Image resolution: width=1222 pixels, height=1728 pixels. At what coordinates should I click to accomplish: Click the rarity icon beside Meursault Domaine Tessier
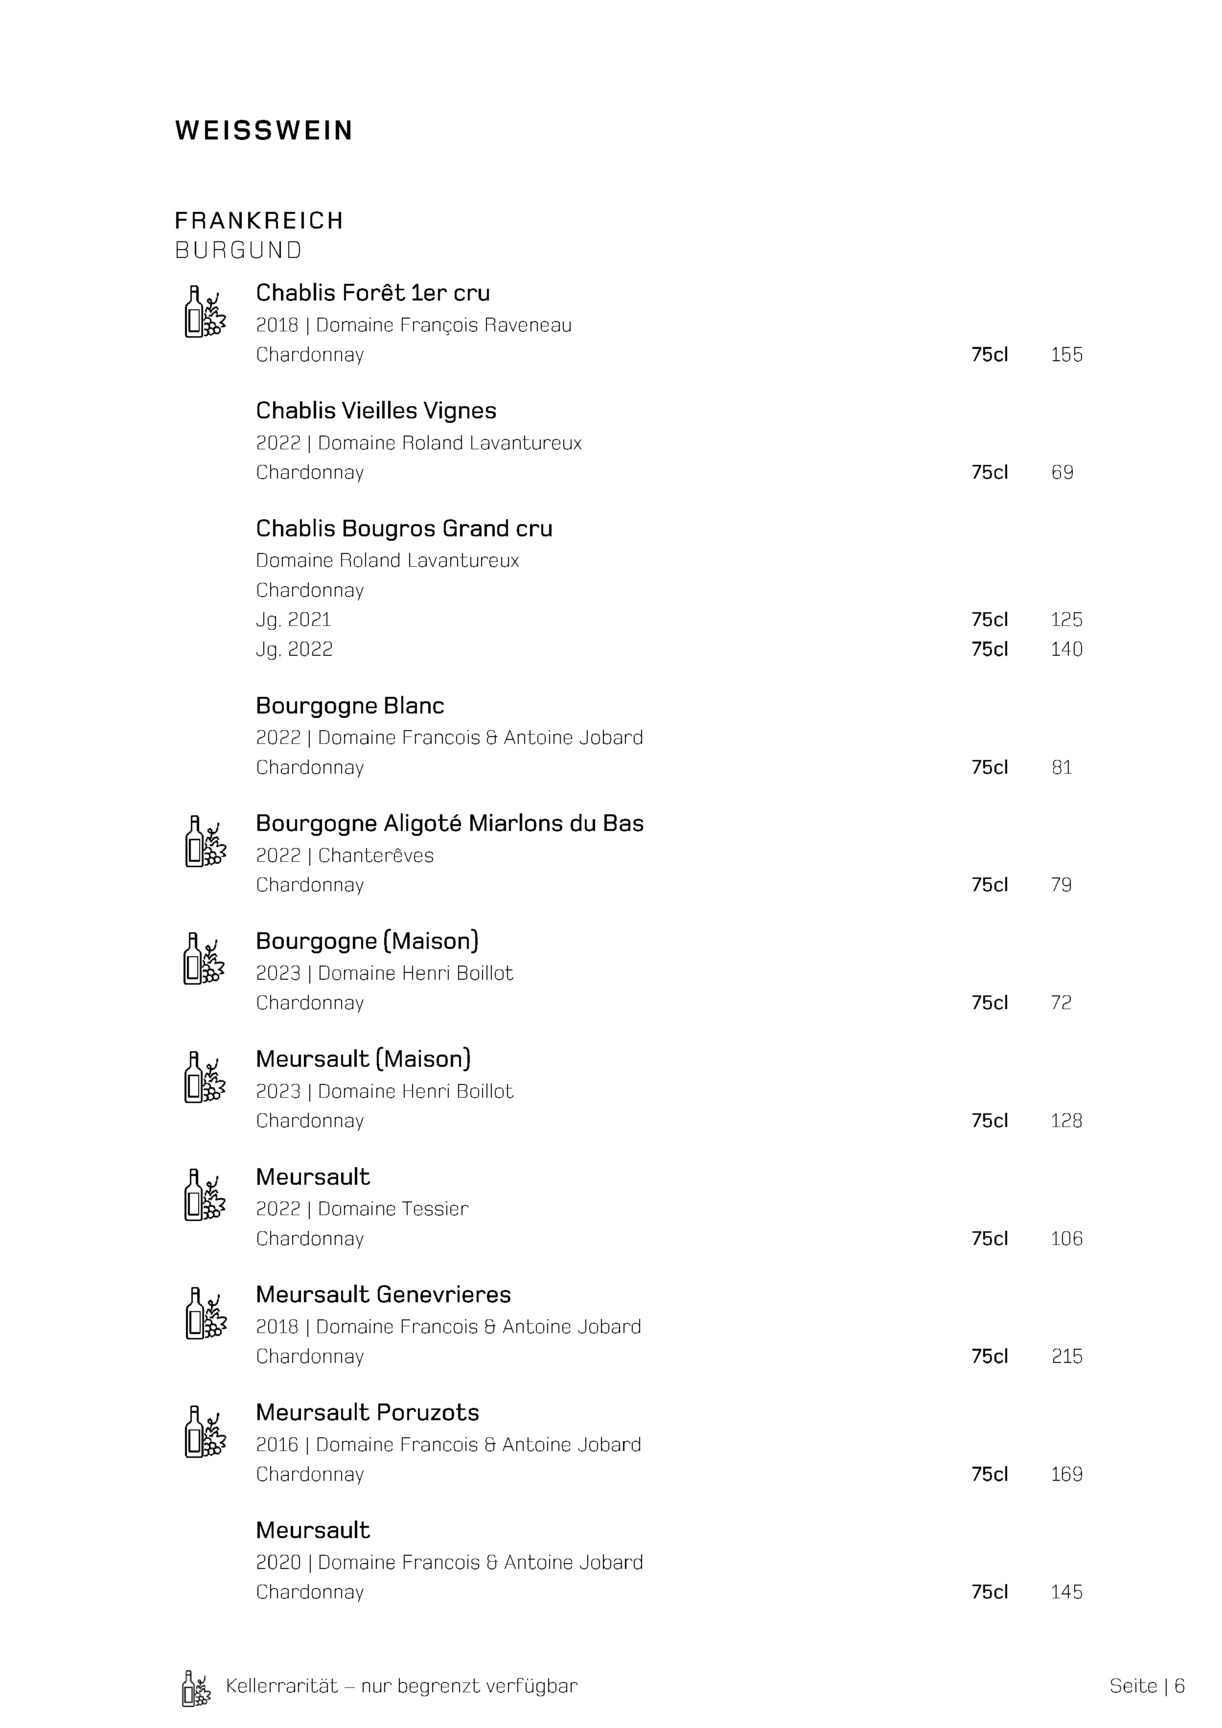[205, 1195]
